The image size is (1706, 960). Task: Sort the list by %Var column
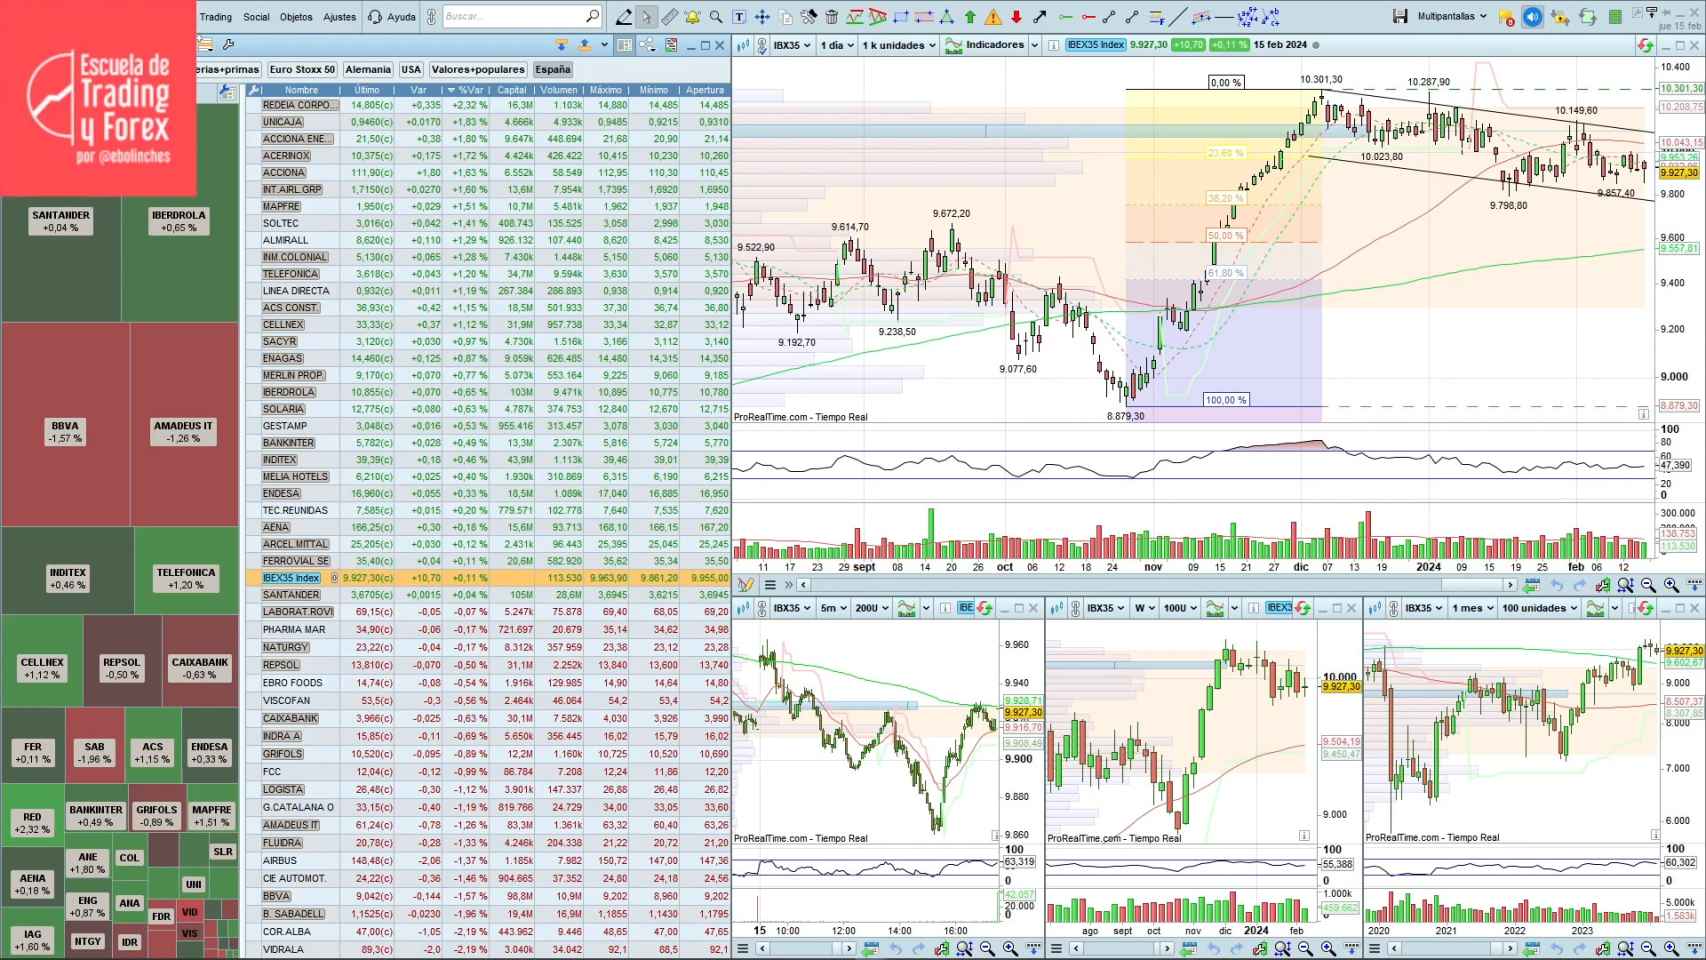pos(466,90)
